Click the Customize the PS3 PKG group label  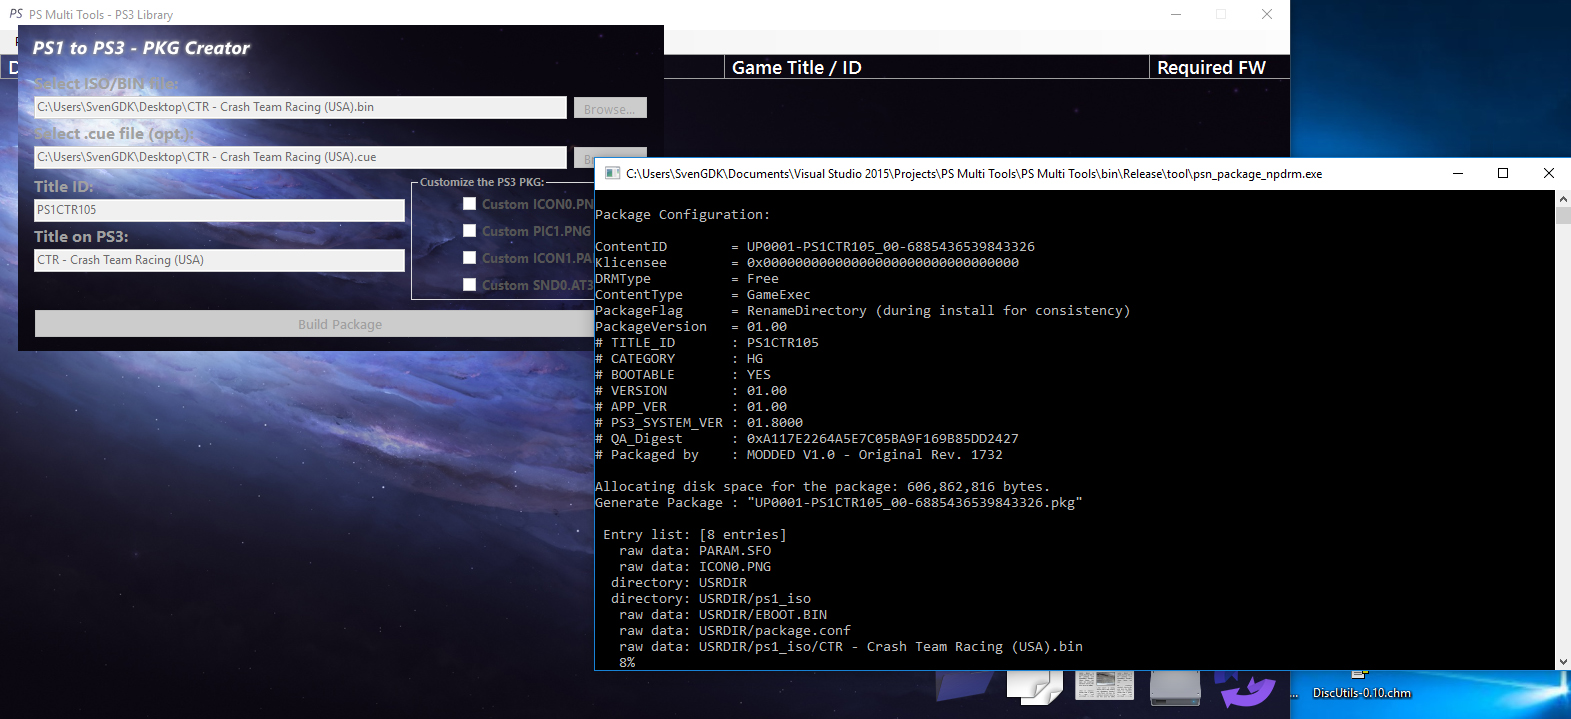[482, 182]
